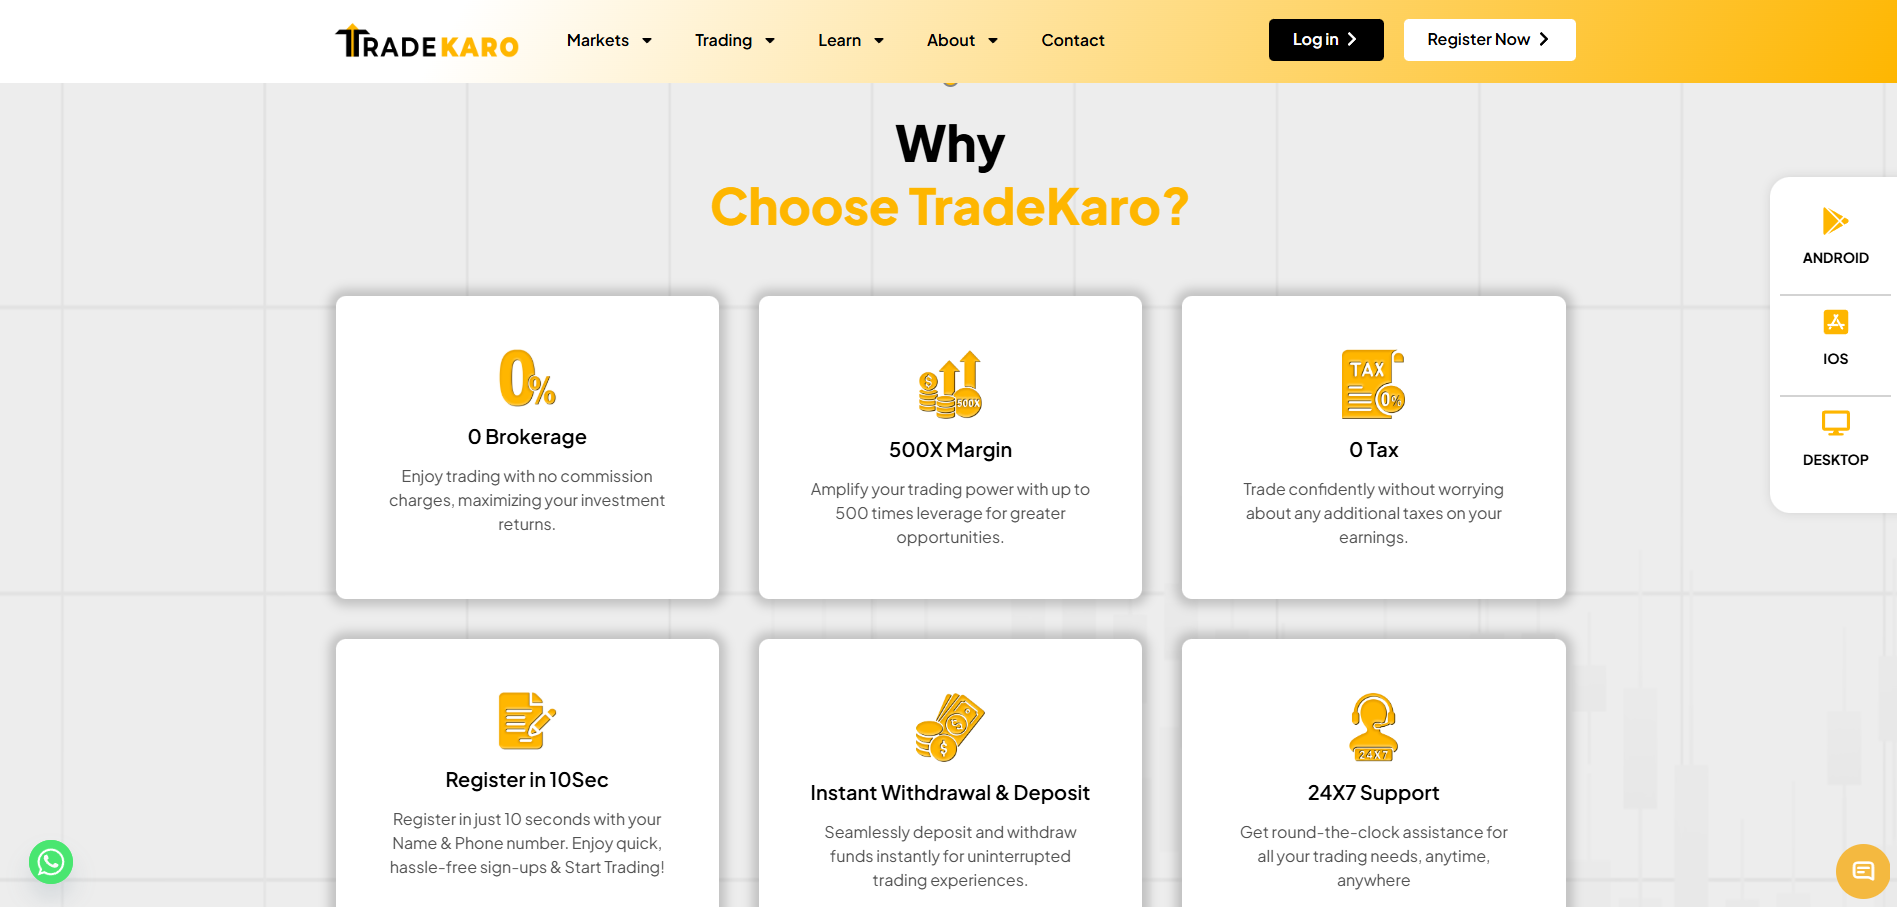Open the Learn dropdown menu
The width and height of the screenshot is (1897, 907).
[x=851, y=40]
